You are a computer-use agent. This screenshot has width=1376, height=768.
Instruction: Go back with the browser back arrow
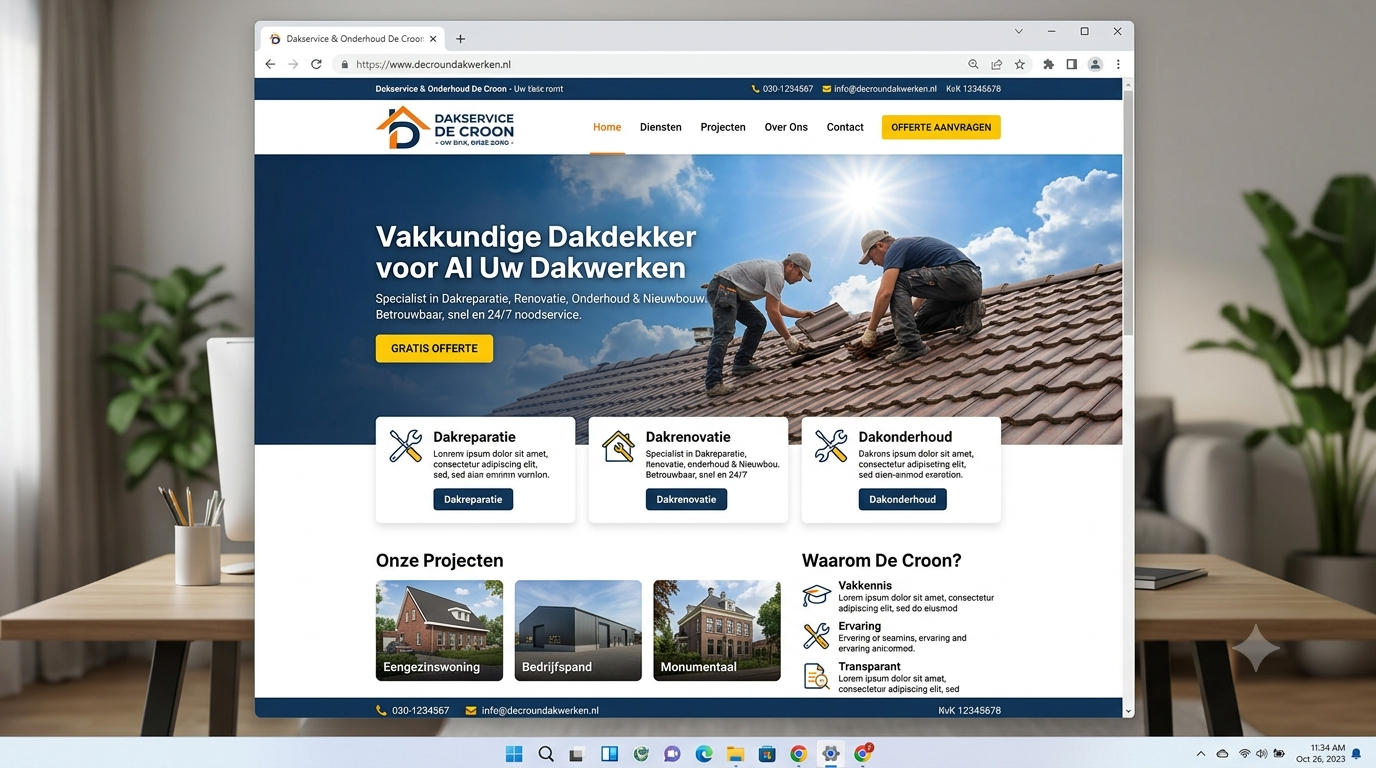(270, 64)
